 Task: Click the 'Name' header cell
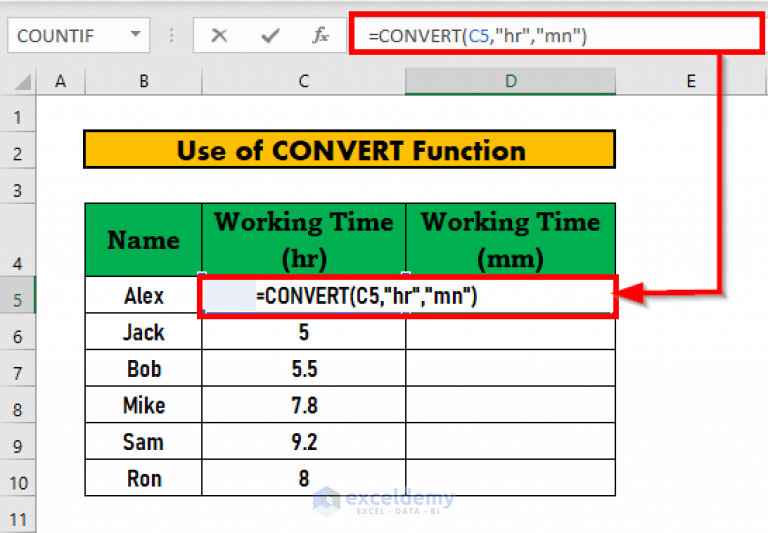click(144, 240)
